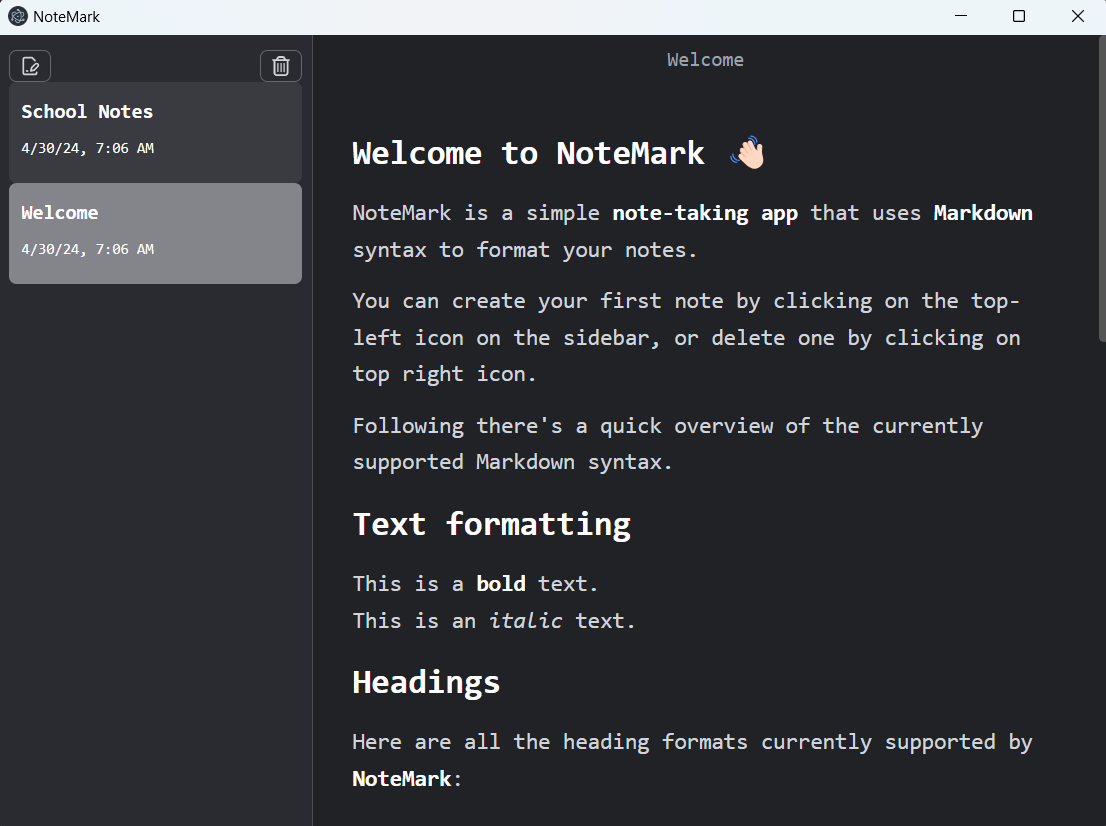Click the Welcome note date, 4/30/24, 7:06 AM
This screenshot has width=1106, height=826.
(87, 249)
